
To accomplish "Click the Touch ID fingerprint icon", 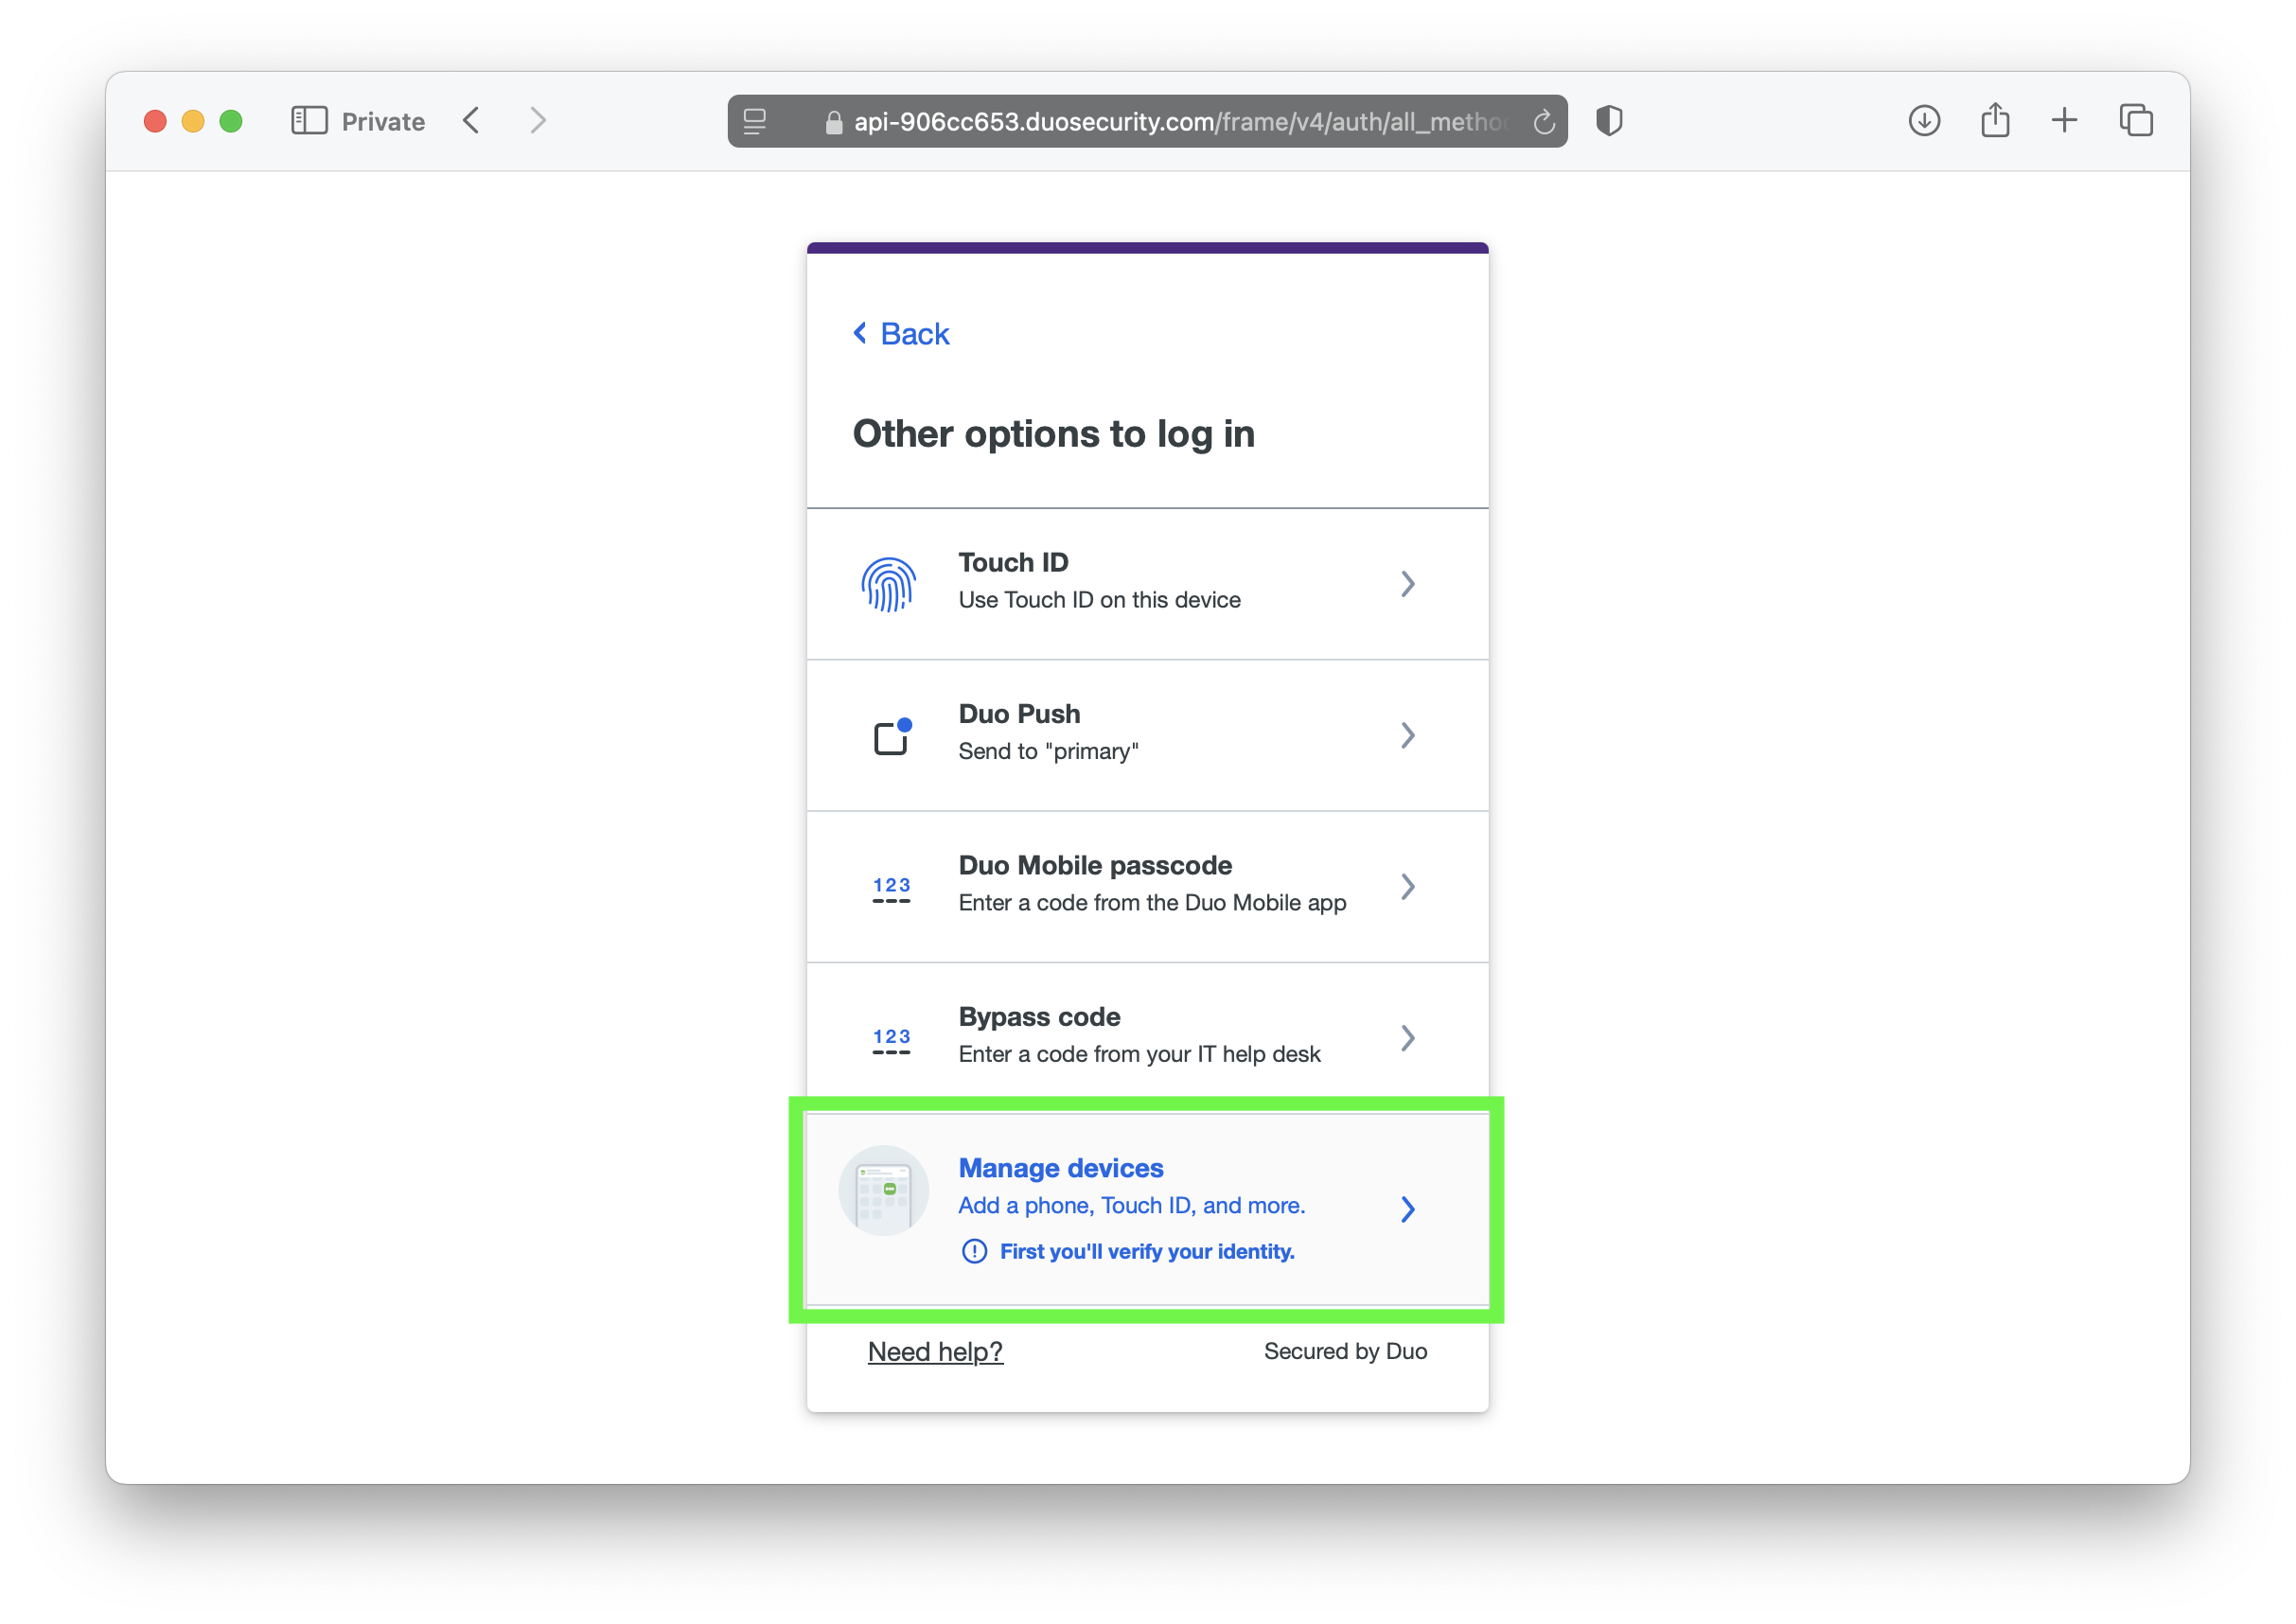I will coord(888,584).
